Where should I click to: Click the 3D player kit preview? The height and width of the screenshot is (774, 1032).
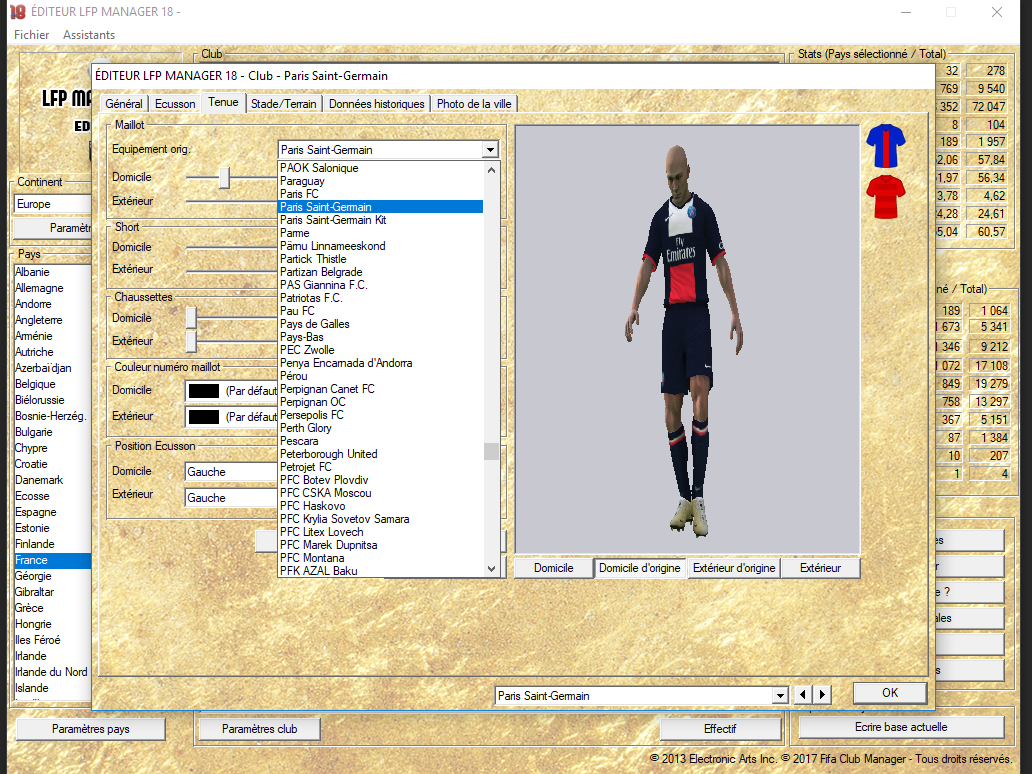click(x=687, y=340)
